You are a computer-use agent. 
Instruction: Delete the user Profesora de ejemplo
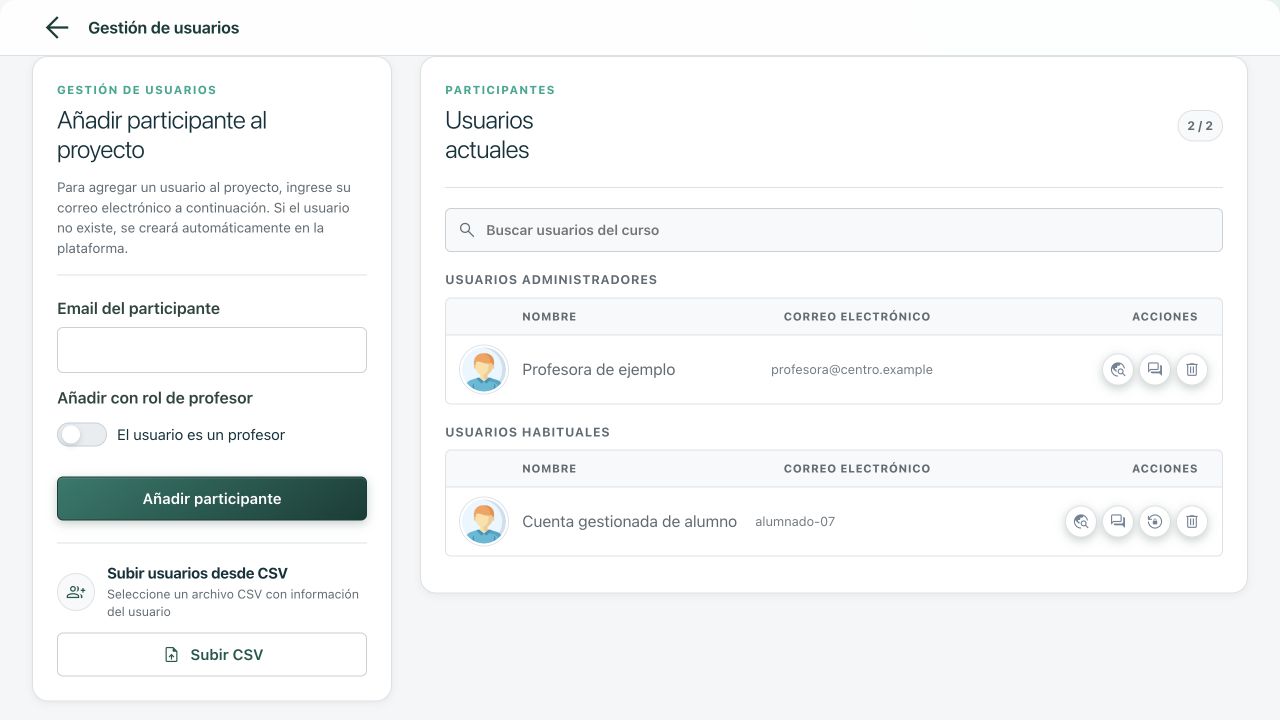[x=1192, y=370]
